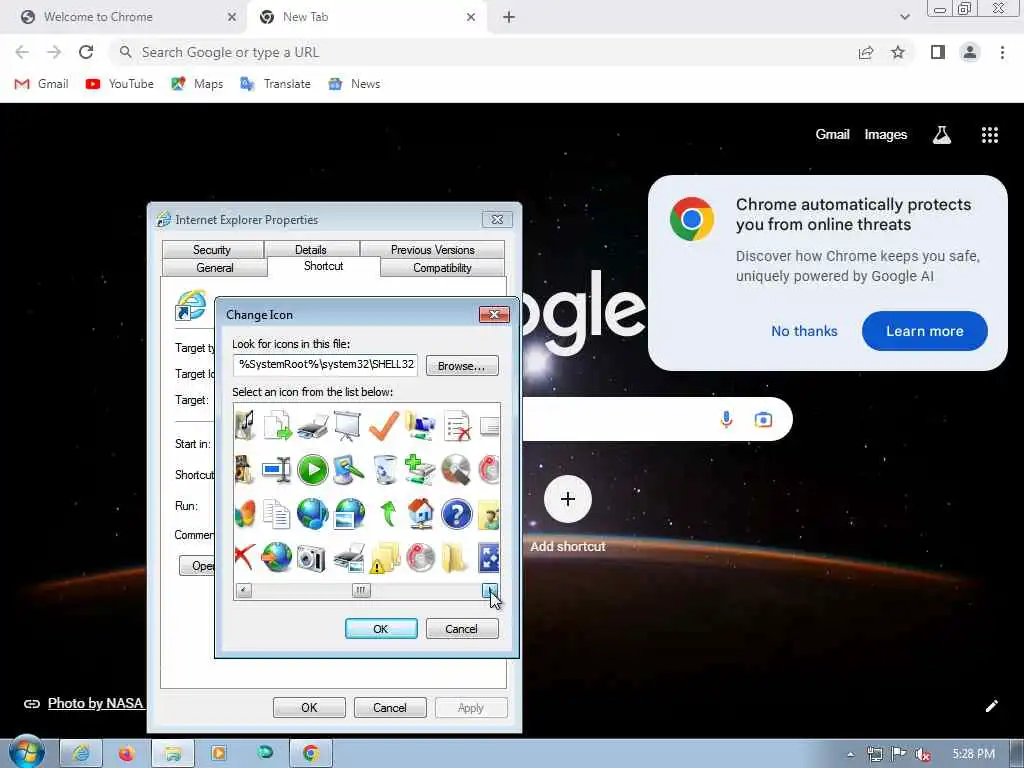
Task: Reload the page in Chrome
Action: (86, 52)
